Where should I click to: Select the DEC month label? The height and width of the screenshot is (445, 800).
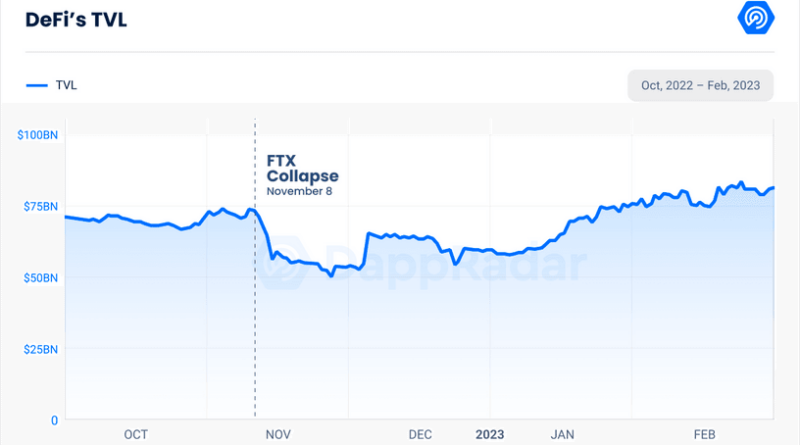coord(420,434)
